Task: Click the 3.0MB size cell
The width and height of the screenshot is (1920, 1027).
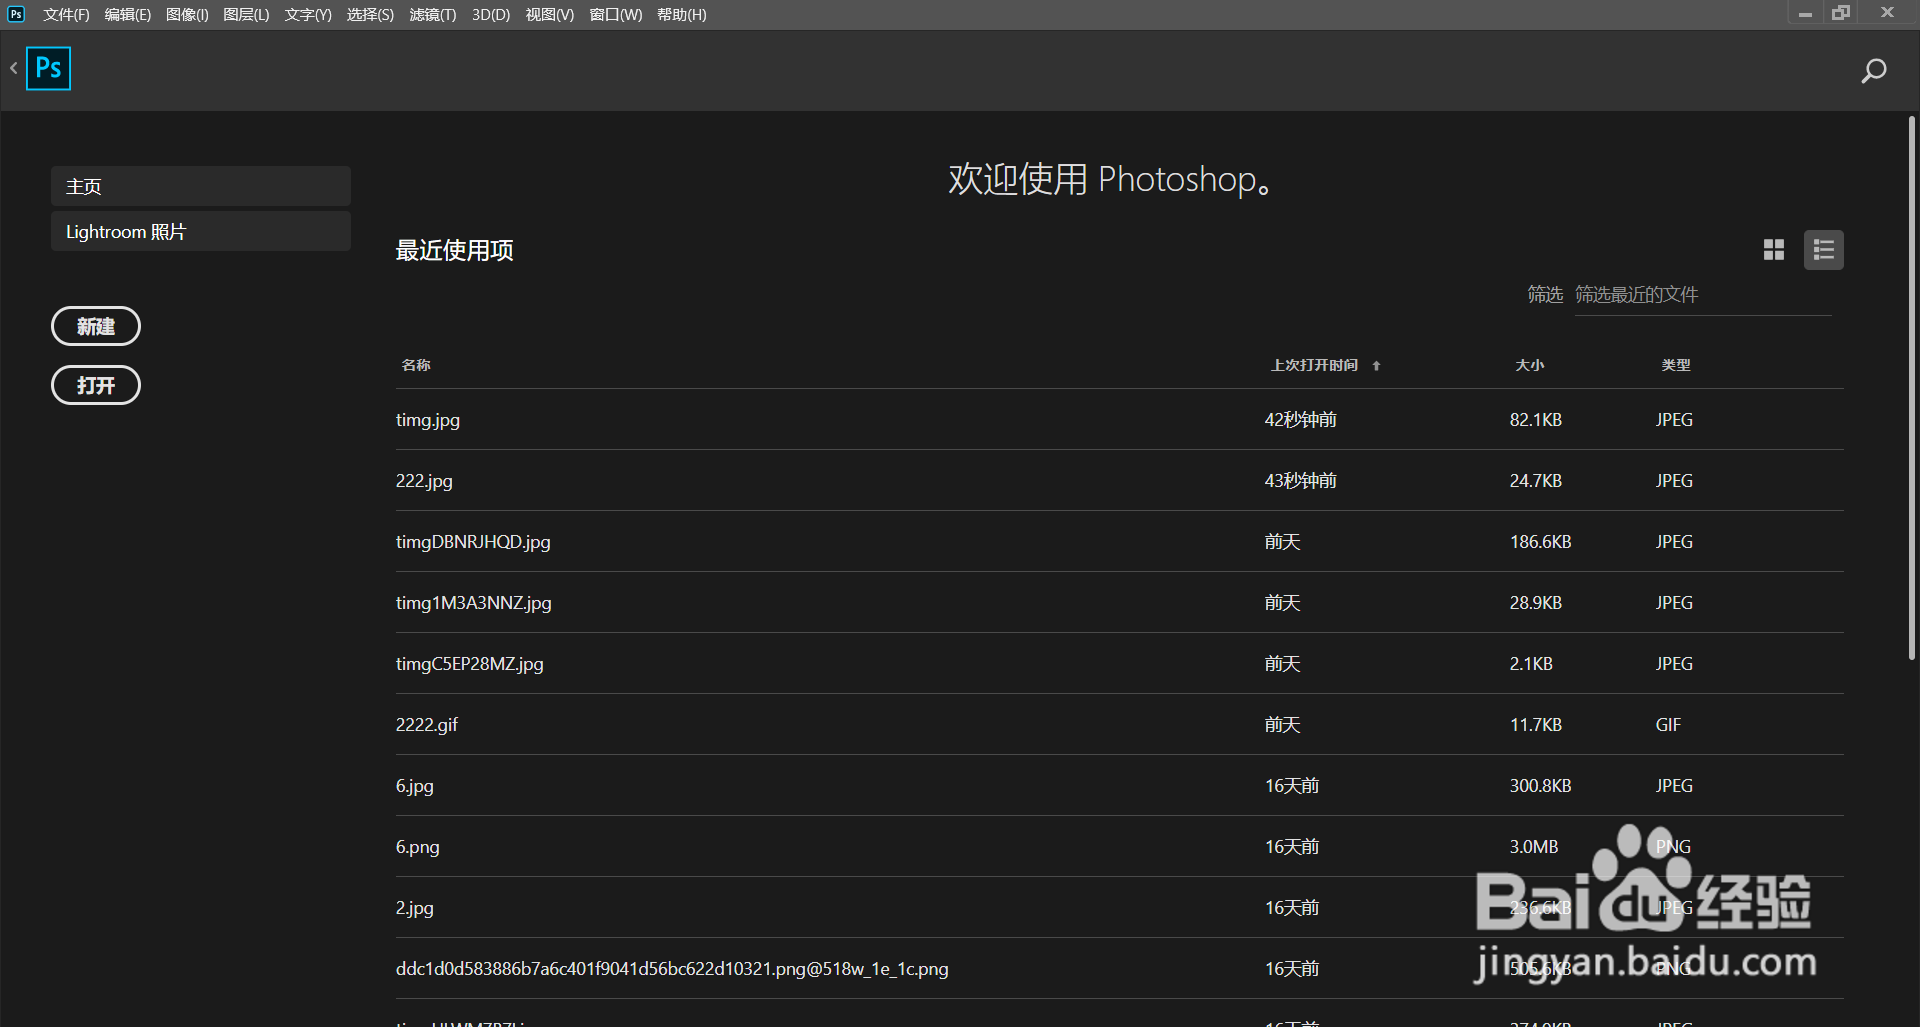Action: coord(1534,847)
